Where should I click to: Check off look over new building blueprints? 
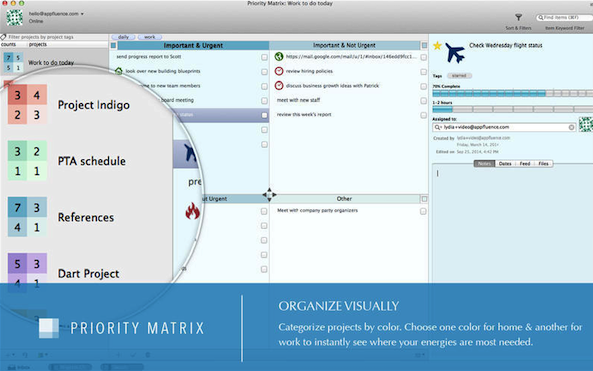[264, 72]
